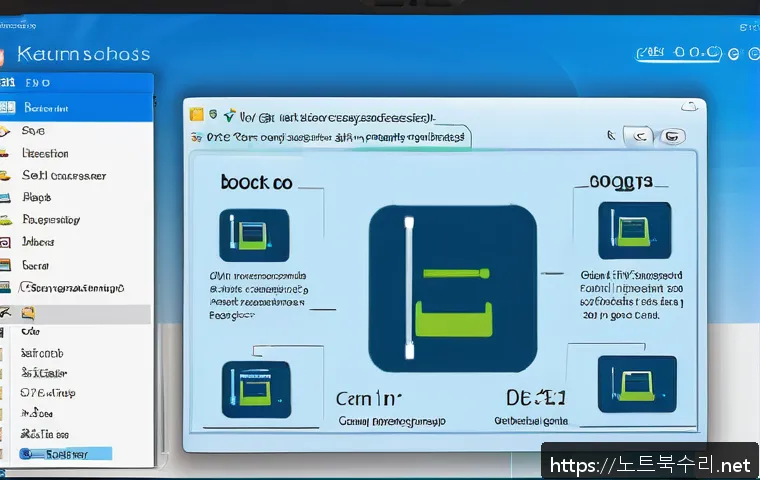This screenshot has width=760, height=480.
Task: Select the 'Blaps' sidebar item
Action: click(36, 197)
